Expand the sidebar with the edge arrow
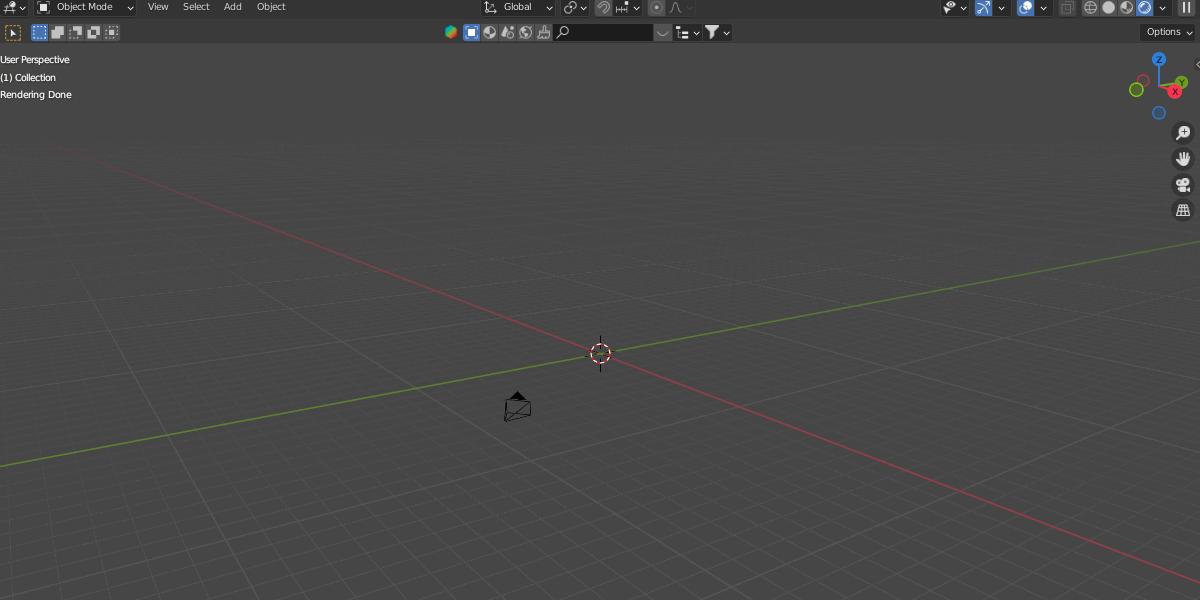Viewport: 1200px width, 600px height. (1197, 64)
